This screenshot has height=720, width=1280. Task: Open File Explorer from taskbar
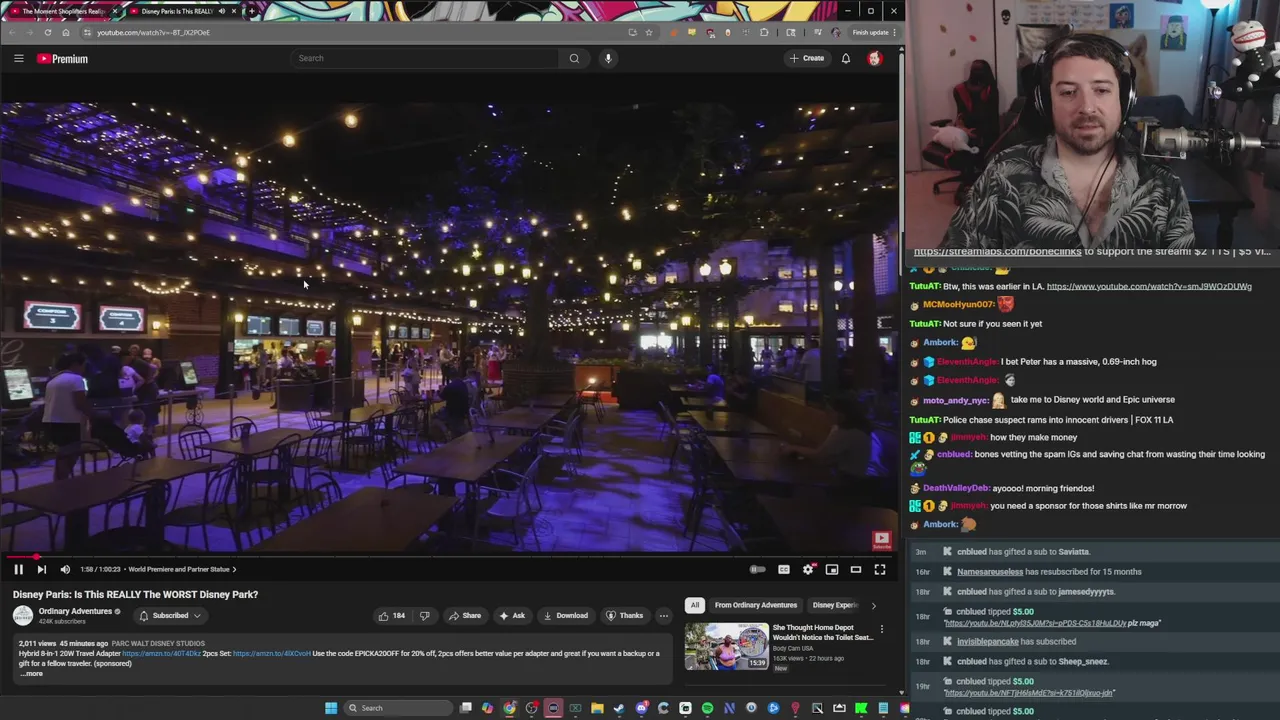coord(597,708)
